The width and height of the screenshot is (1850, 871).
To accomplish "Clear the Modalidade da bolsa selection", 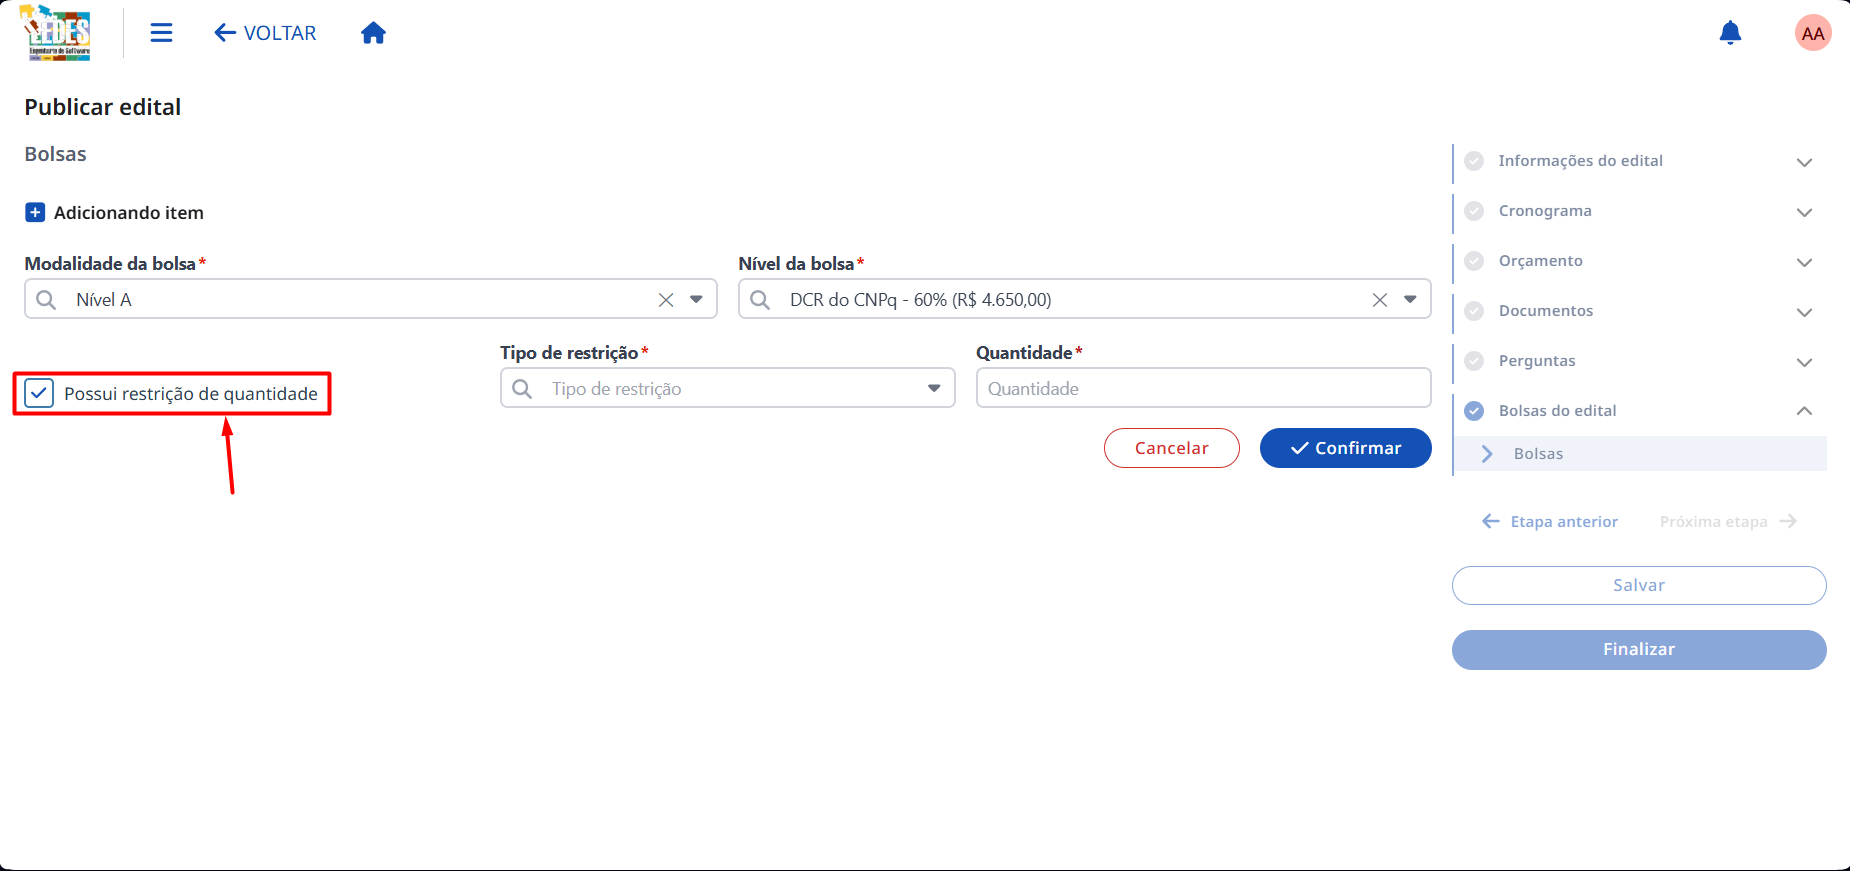I will pos(666,300).
